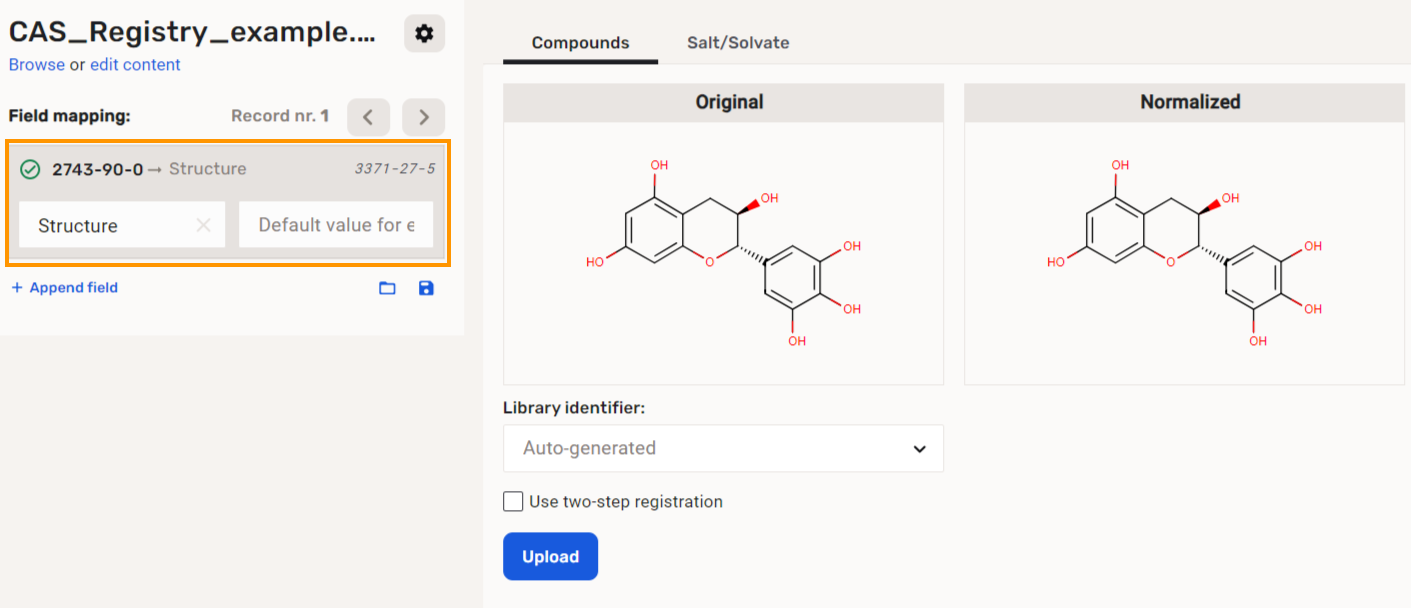Screen dimensions: 1411x608
Task: Go to next record with right chevron
Action: click(424, 117)
